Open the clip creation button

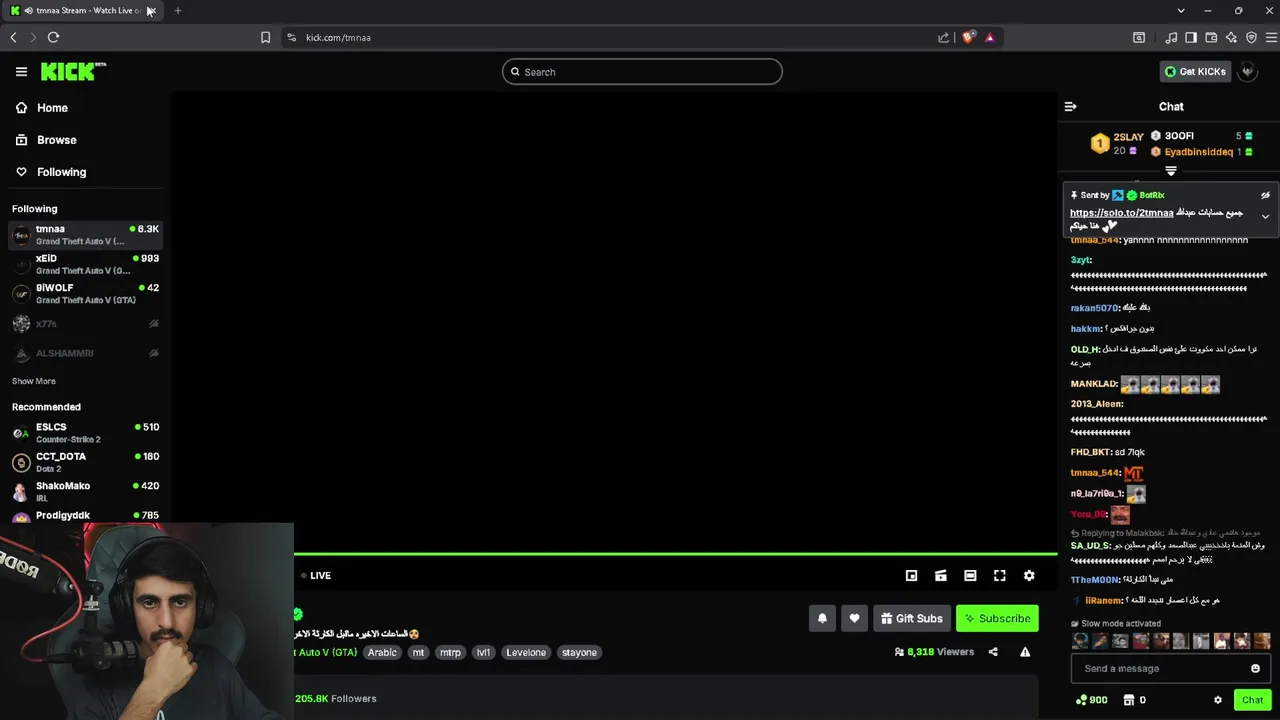[x=940, y=576]
